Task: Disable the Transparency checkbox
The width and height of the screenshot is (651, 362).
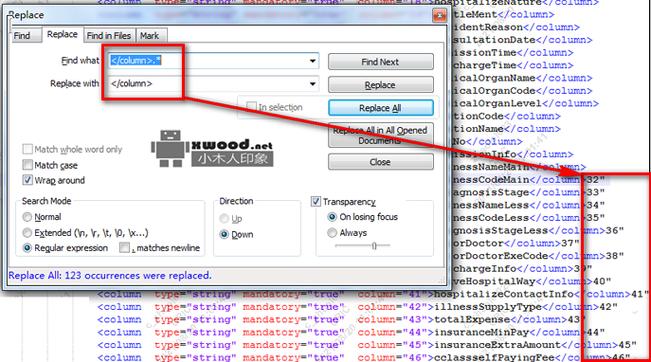Action: (316, 201)
